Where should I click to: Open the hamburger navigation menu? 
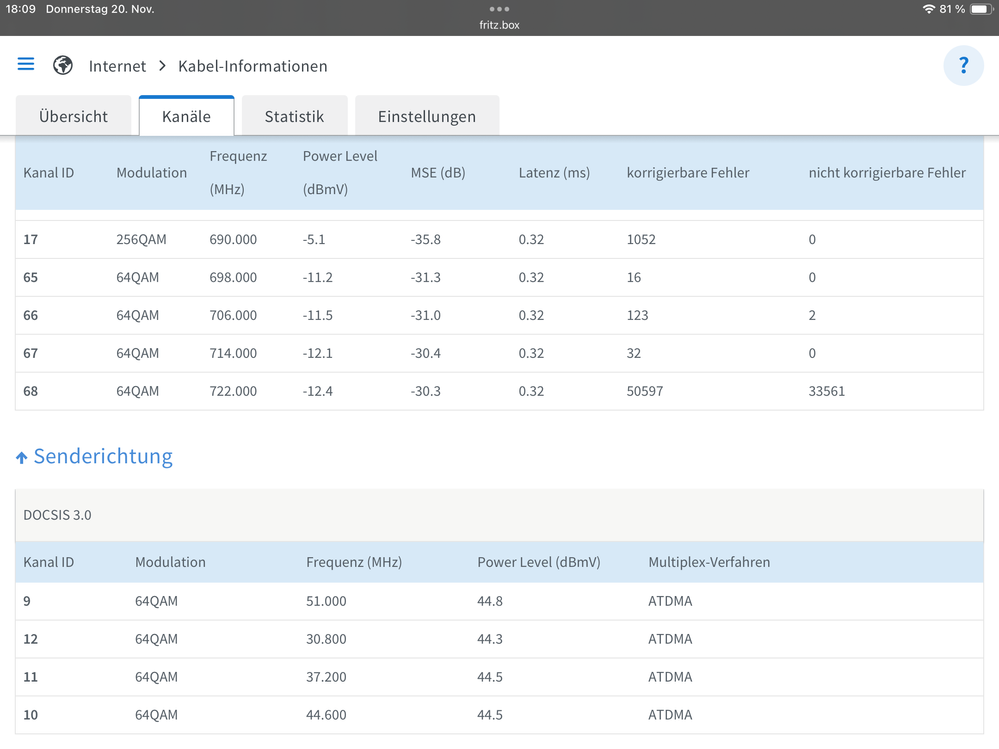(26, 65)
